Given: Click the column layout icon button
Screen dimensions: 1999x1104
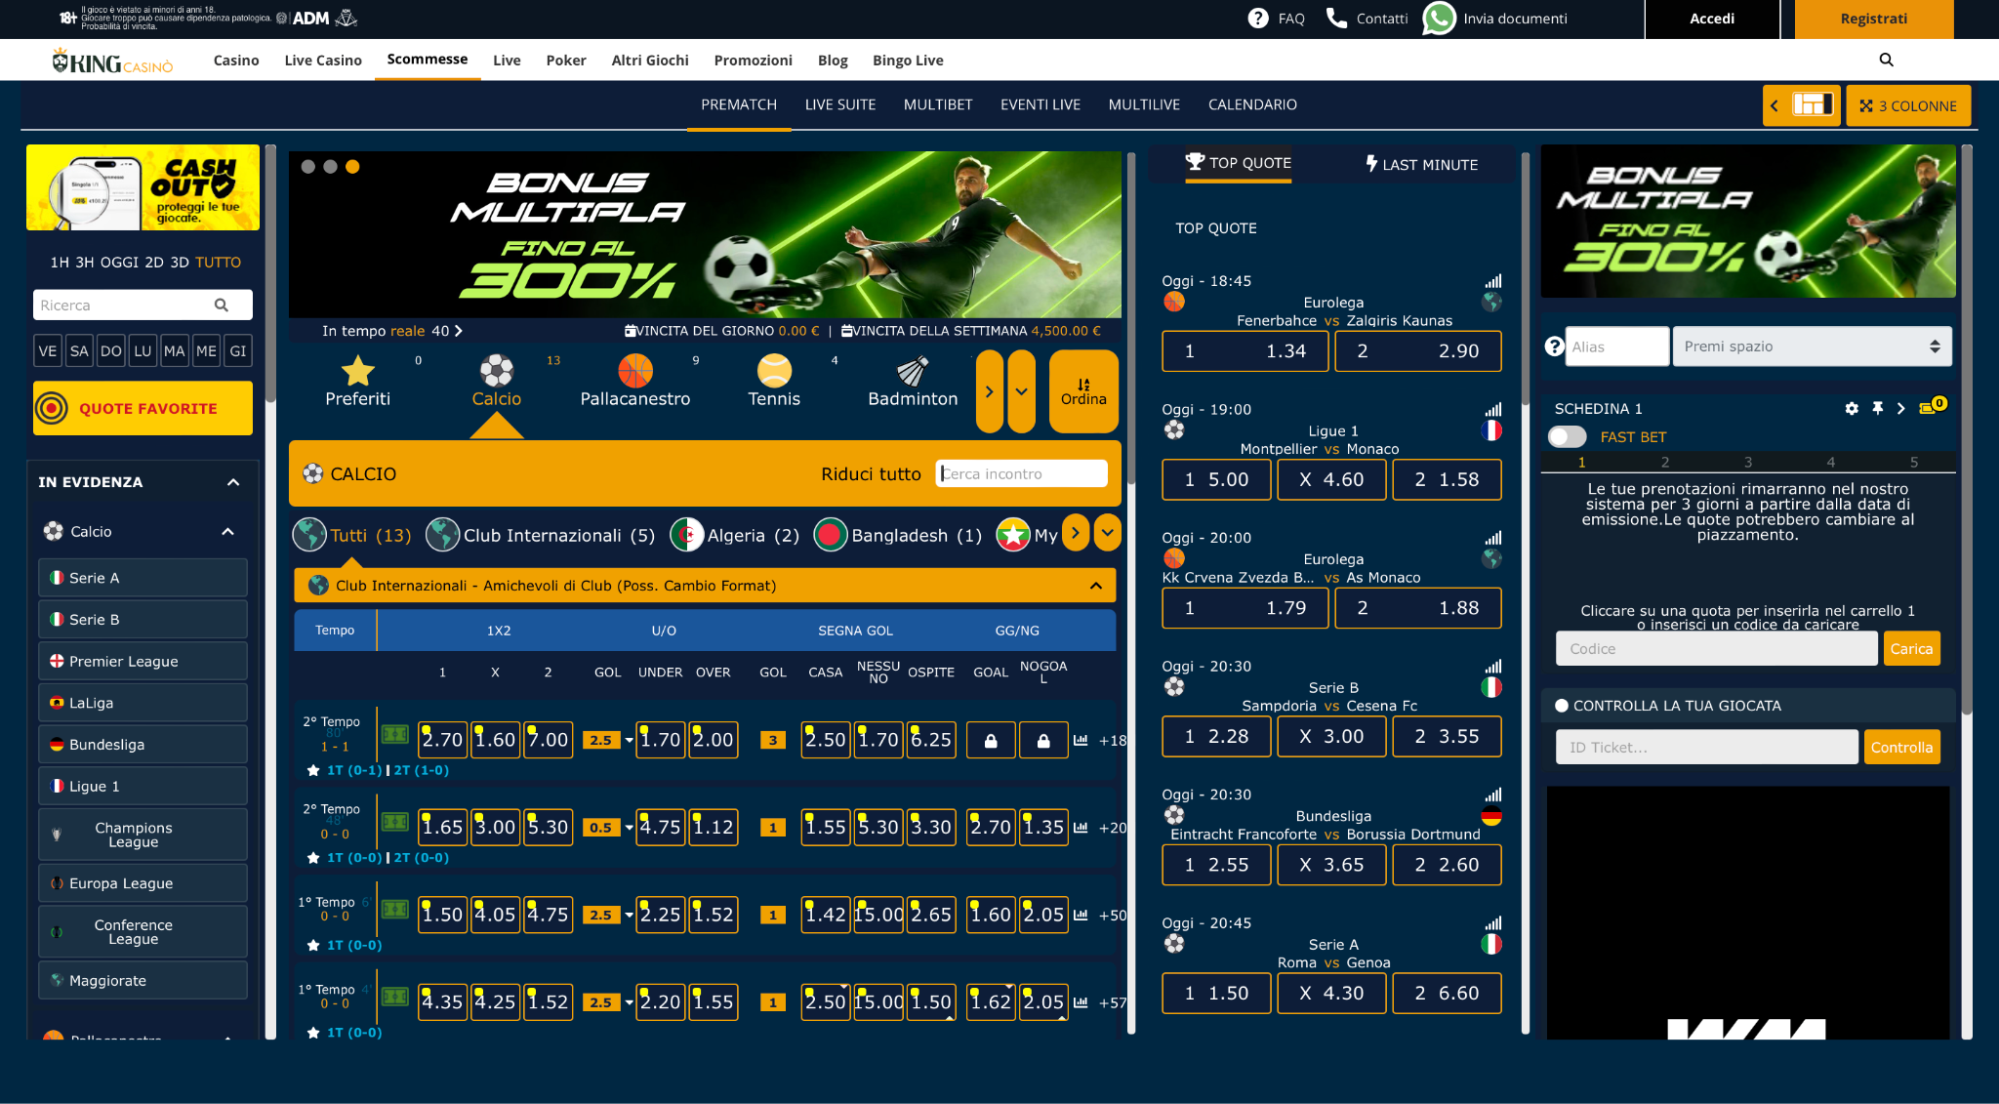Looking at the screenshot, I should tap(1811, 105).
